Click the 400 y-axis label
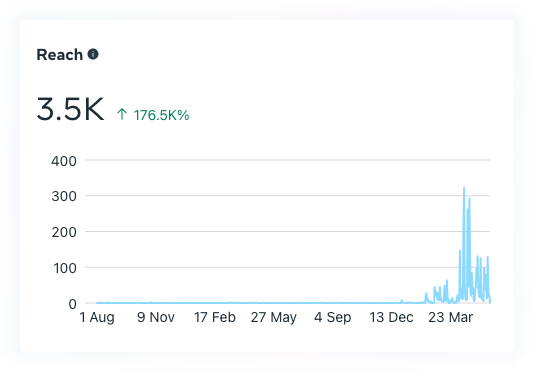The width and height of the screenshot is (554, 392). point(64,161)
